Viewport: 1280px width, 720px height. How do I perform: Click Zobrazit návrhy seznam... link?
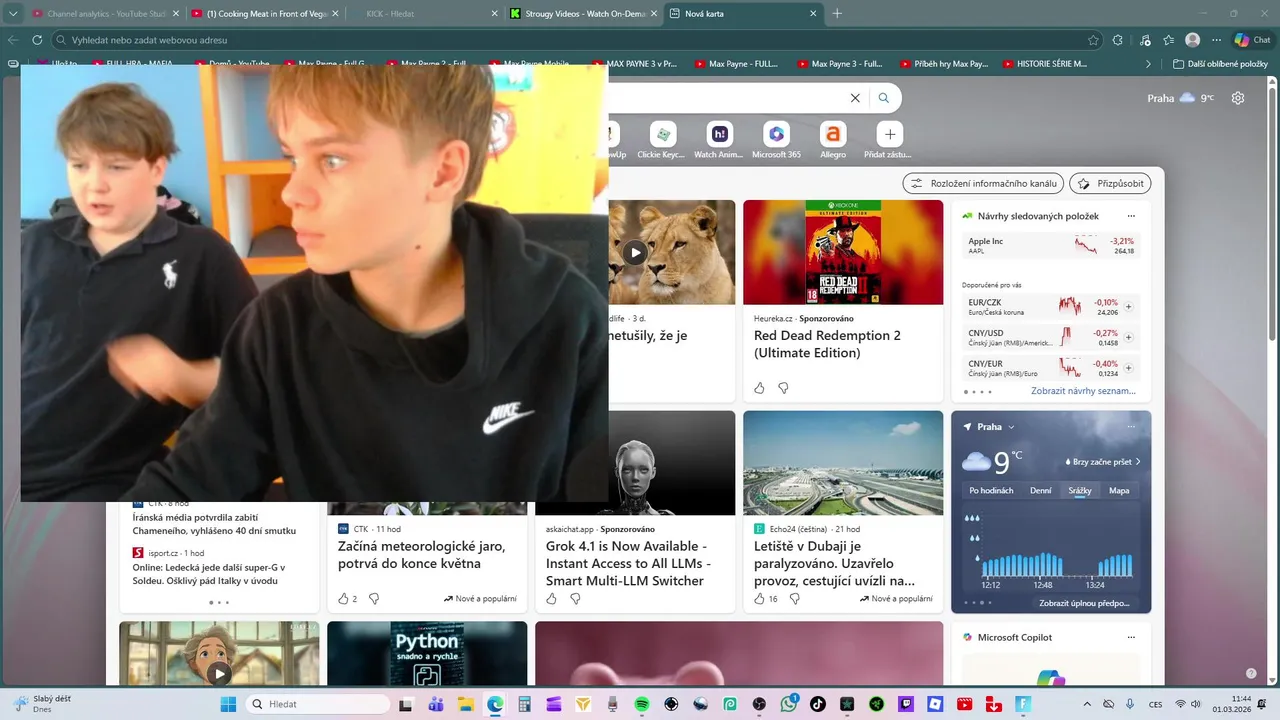pos(1083,391)
